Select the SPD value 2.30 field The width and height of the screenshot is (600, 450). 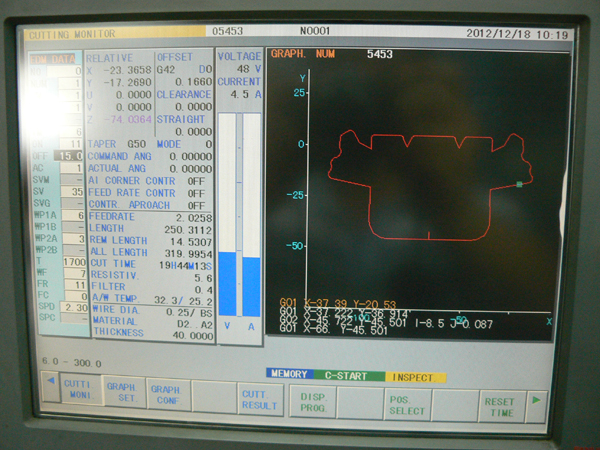[74, 308]
